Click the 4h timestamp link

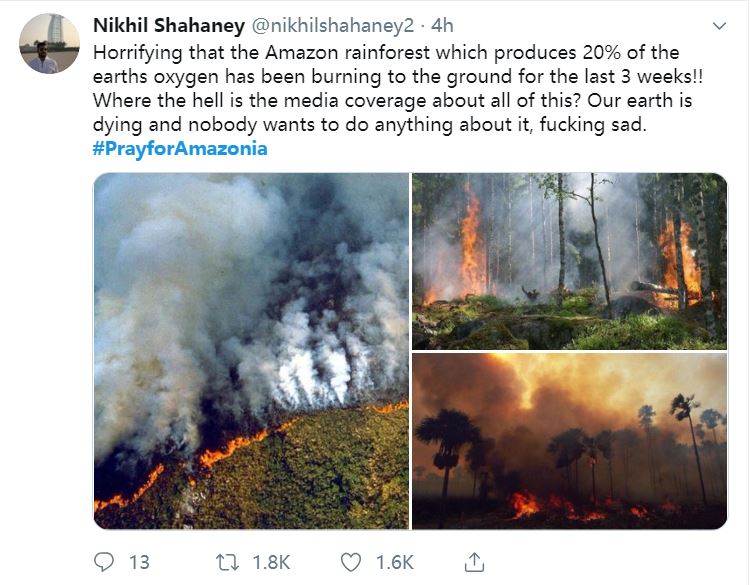[x=441, y=25]
